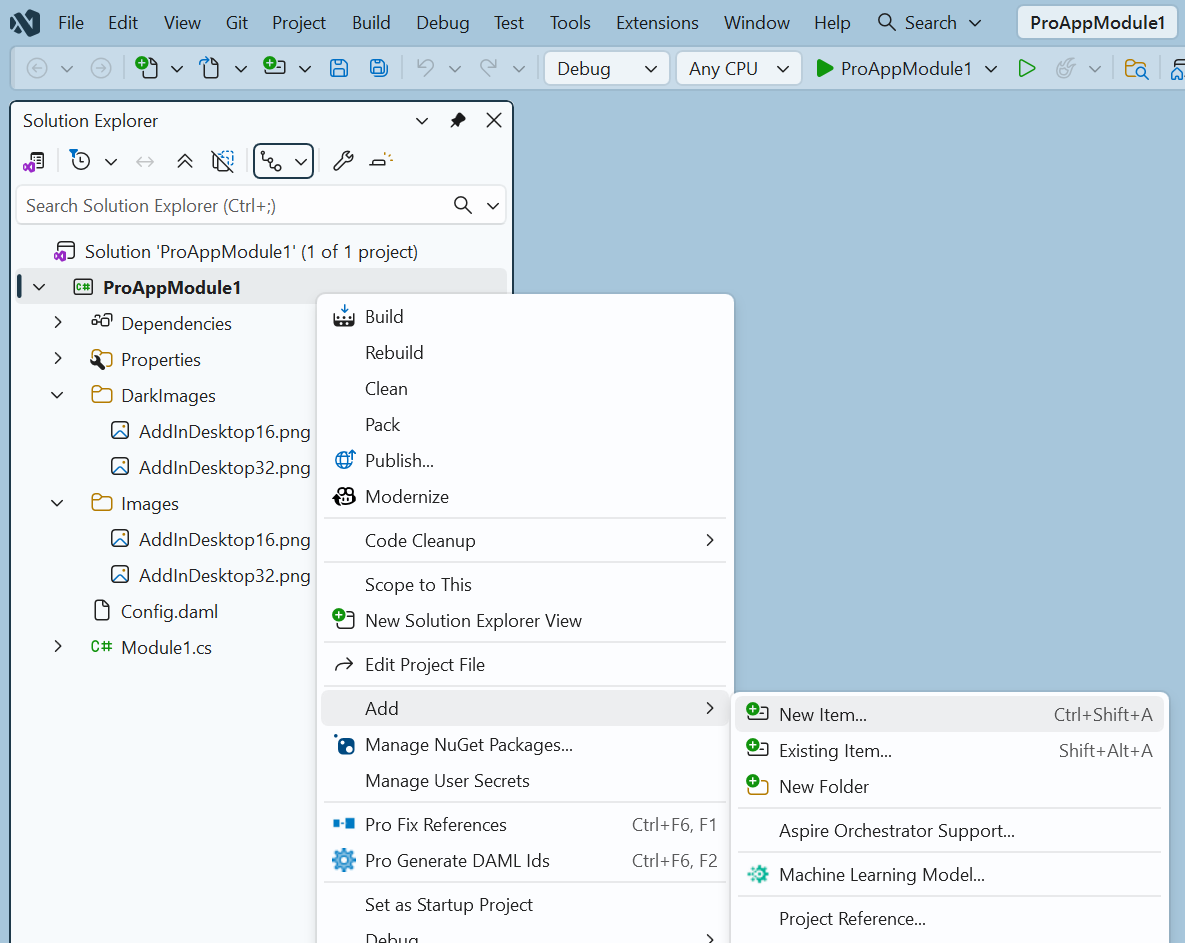Open the Debug configuration dropdown
The image size is (1185, 943).
tap(607, 69)
